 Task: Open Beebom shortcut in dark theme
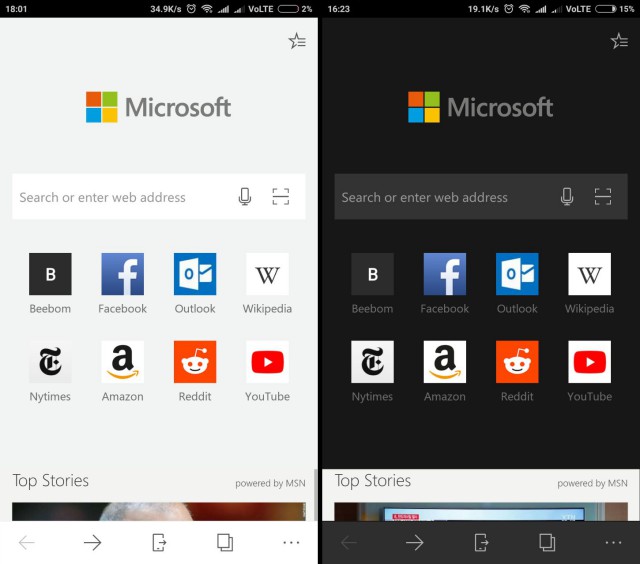tap(372, 284)
